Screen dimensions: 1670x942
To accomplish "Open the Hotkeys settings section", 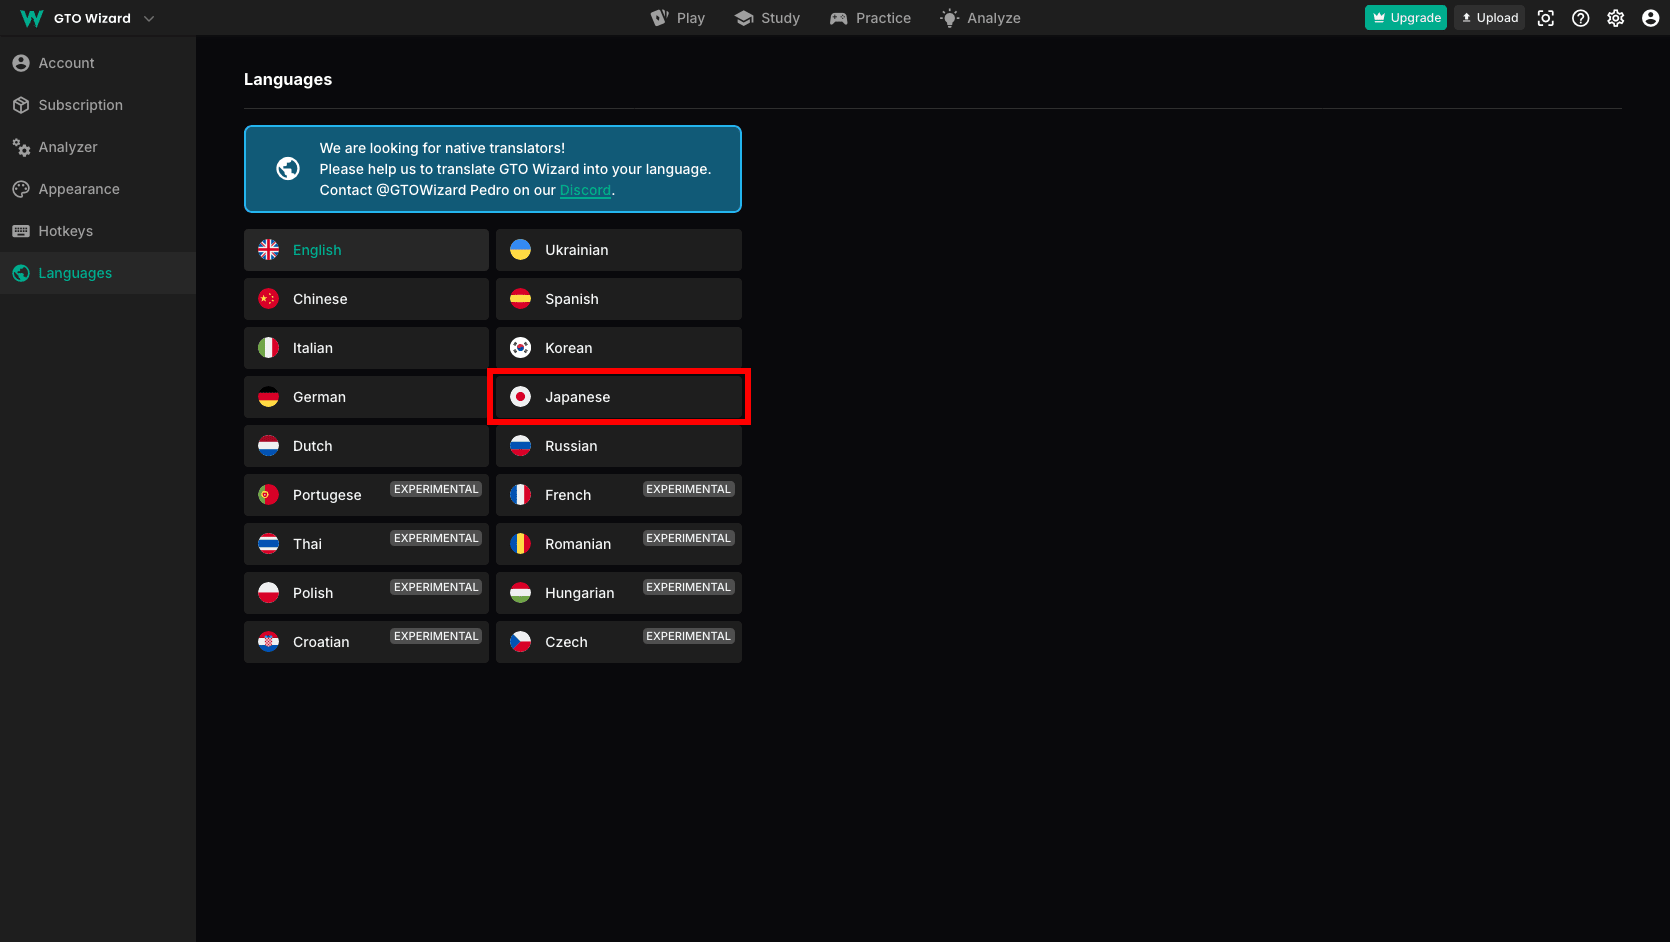I will [65, 231].
